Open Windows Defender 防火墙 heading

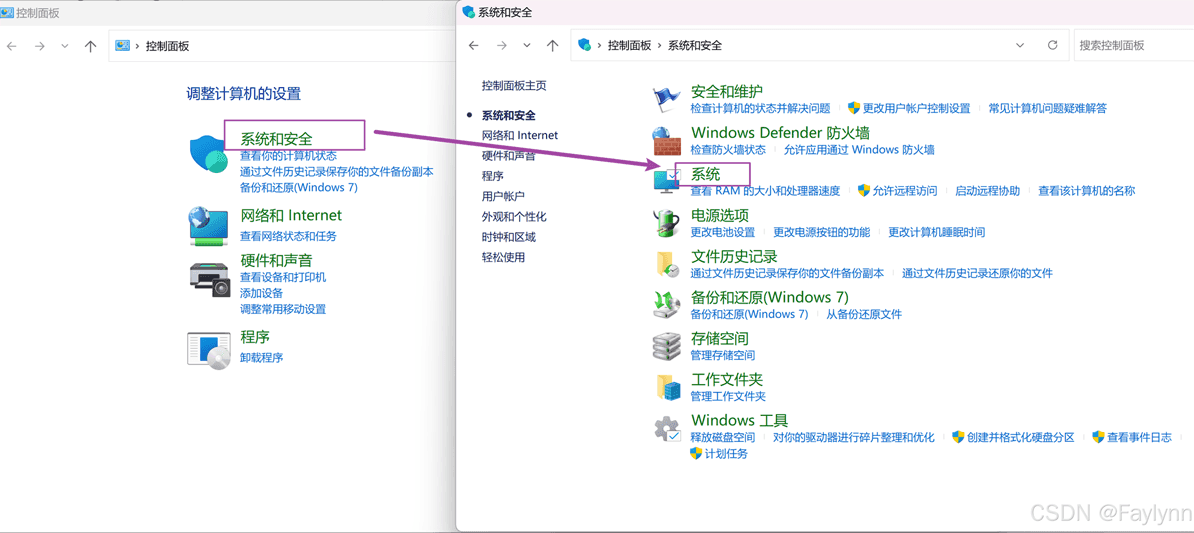coord(781,132)
